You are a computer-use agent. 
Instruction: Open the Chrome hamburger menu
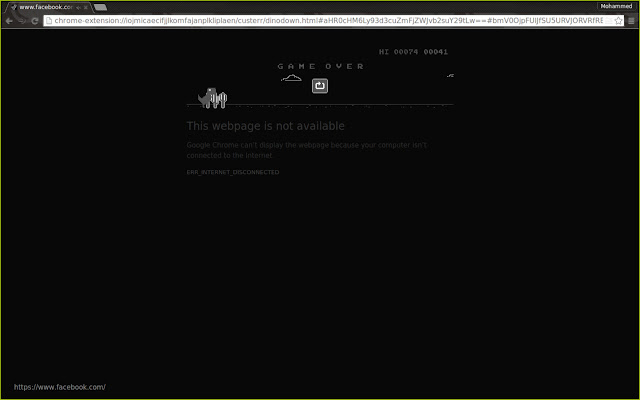(x=631, y=21)
